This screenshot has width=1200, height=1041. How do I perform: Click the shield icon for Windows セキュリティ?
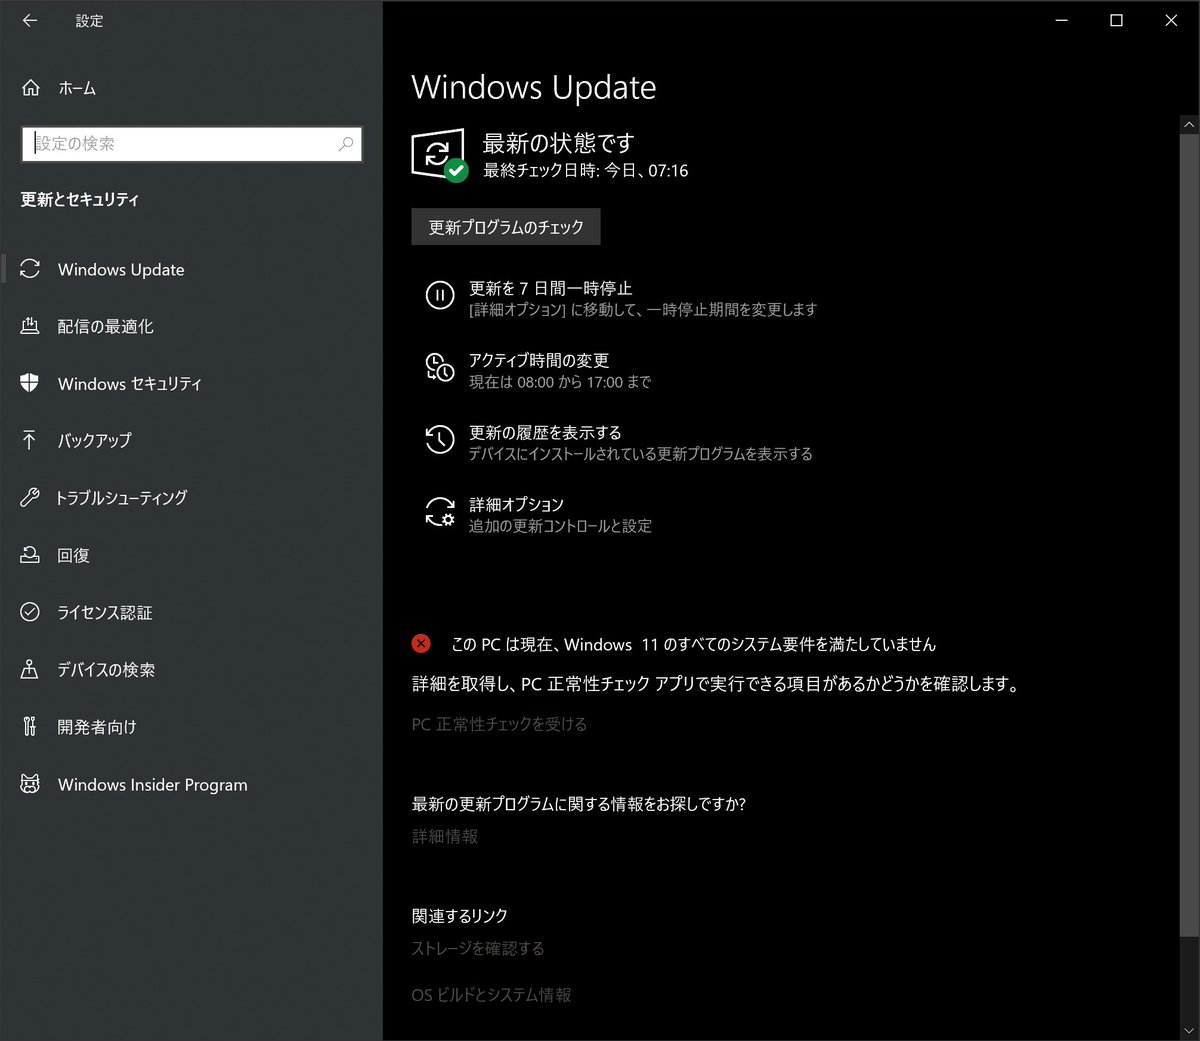[30, 383]
